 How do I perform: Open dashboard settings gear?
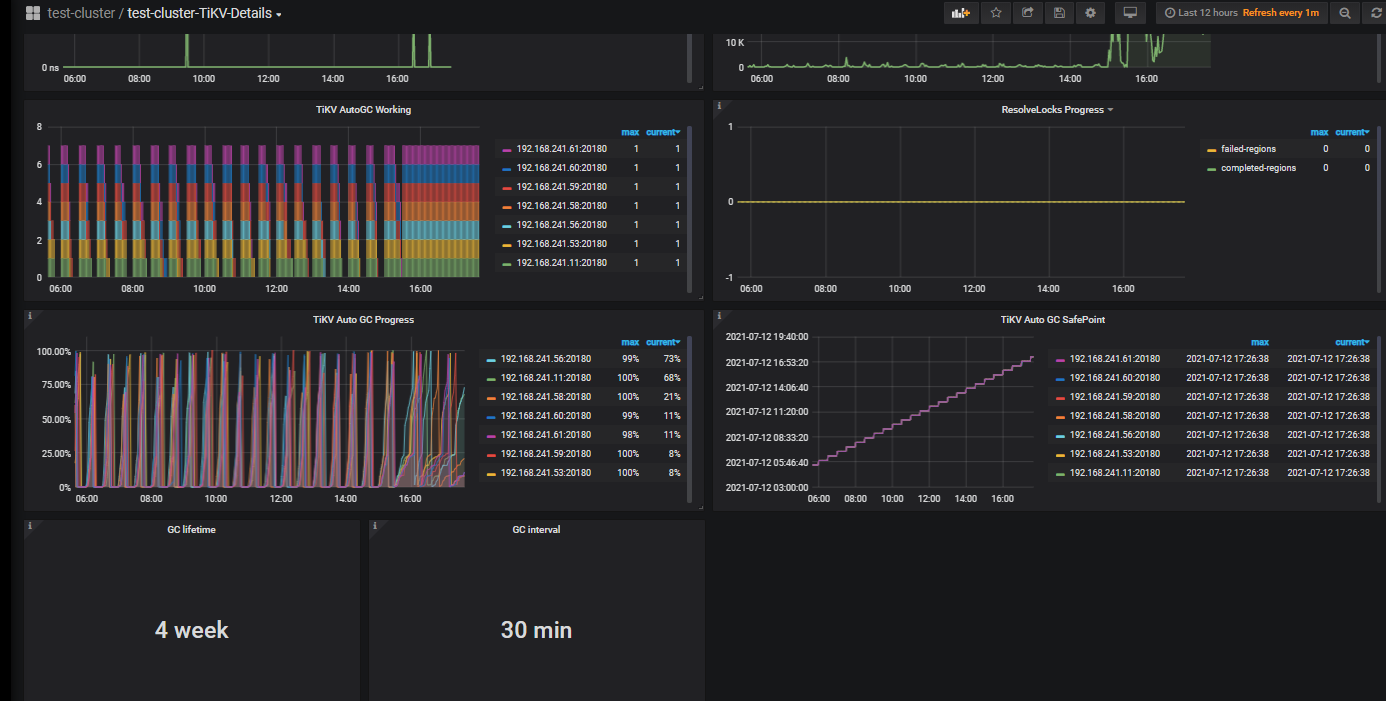pos(1090,13)
